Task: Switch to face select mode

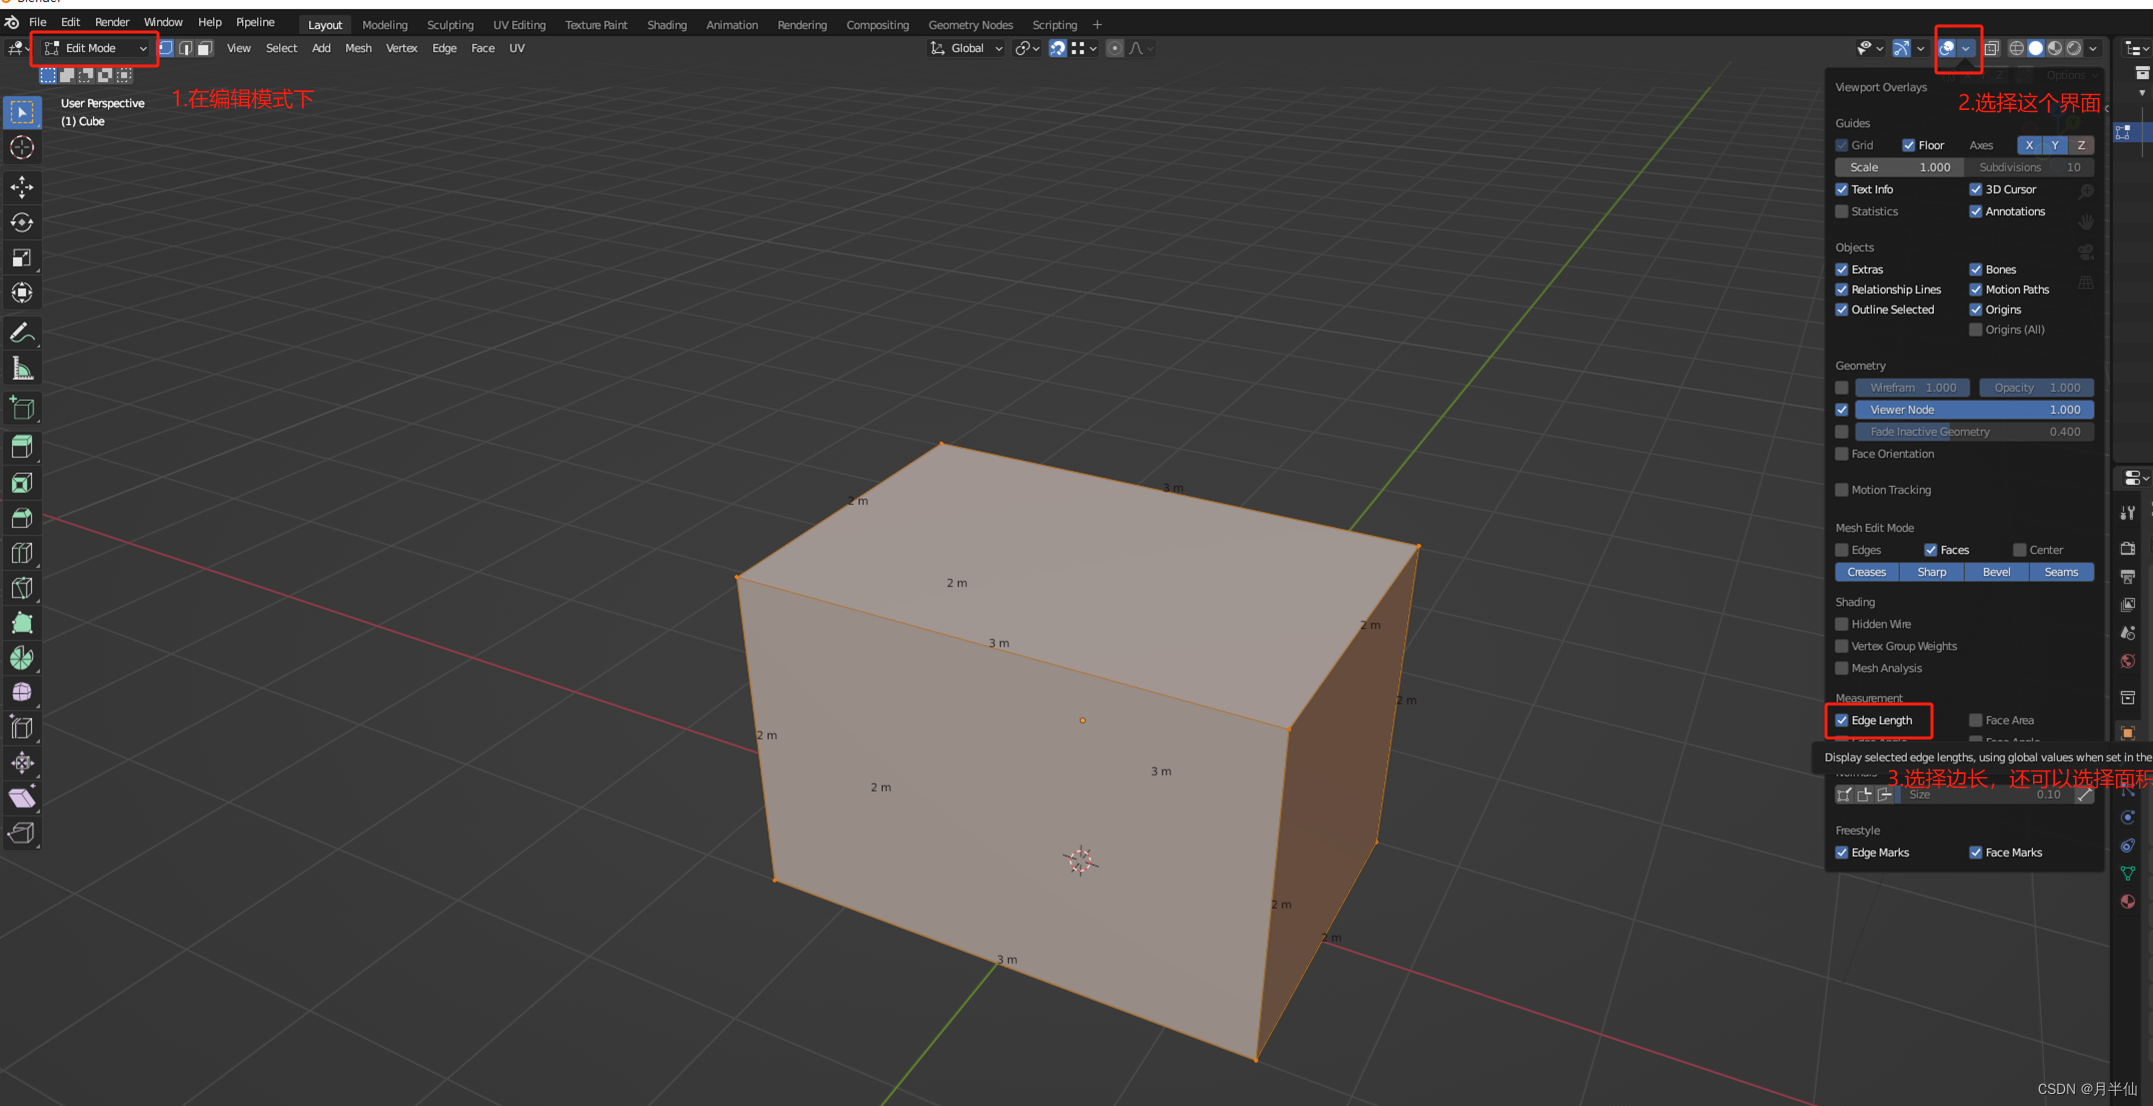Action: coord(205,48)
